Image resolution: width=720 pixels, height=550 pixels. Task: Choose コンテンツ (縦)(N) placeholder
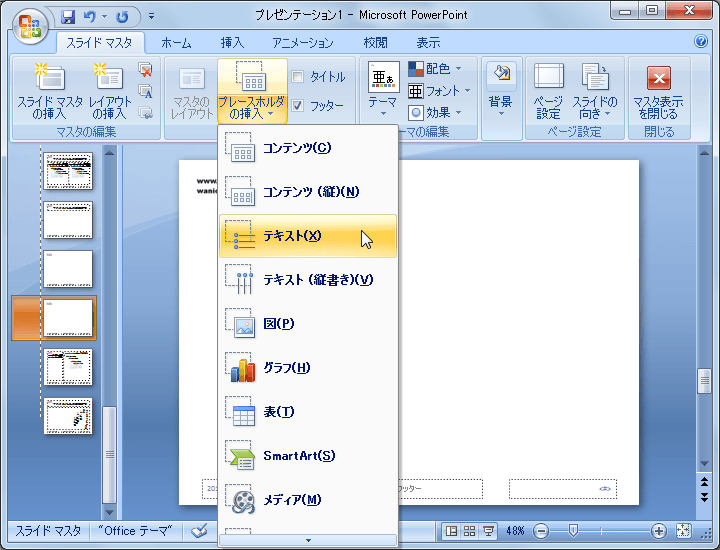[x=308, y=192]
